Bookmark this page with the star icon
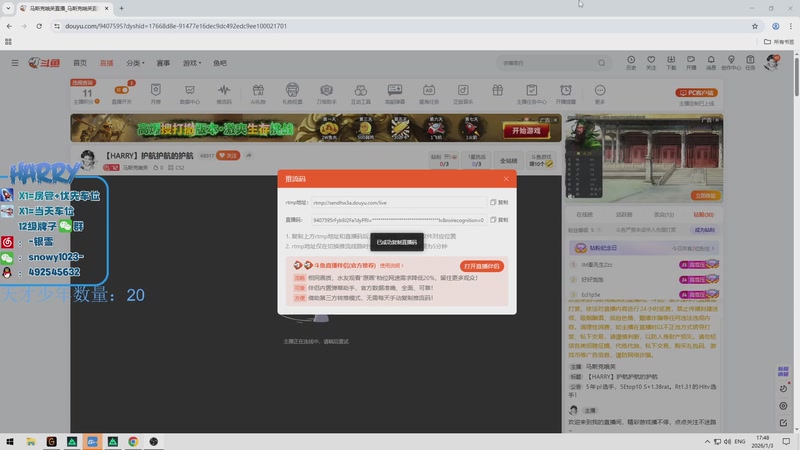This screenshot has width=800, height=450. [x=755, y=26]
